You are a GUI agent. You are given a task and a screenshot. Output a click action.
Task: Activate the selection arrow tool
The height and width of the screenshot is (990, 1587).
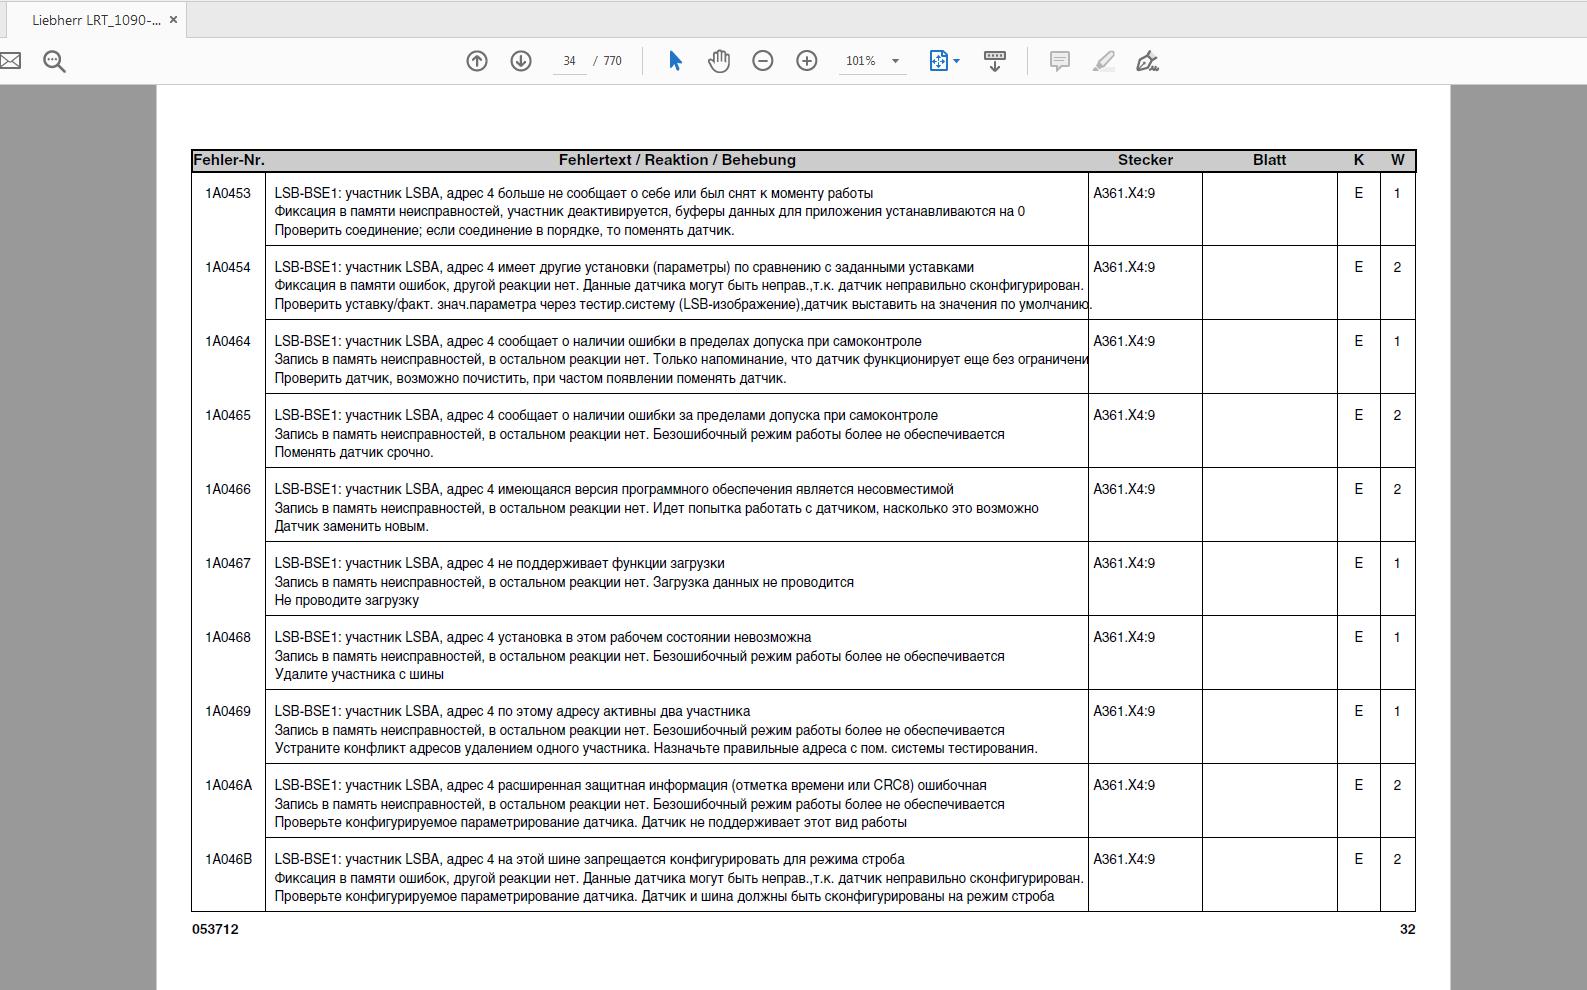pos(675,61)
